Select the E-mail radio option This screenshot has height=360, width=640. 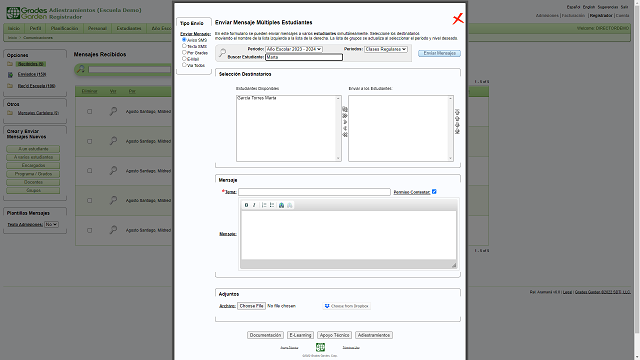(184, 58)
